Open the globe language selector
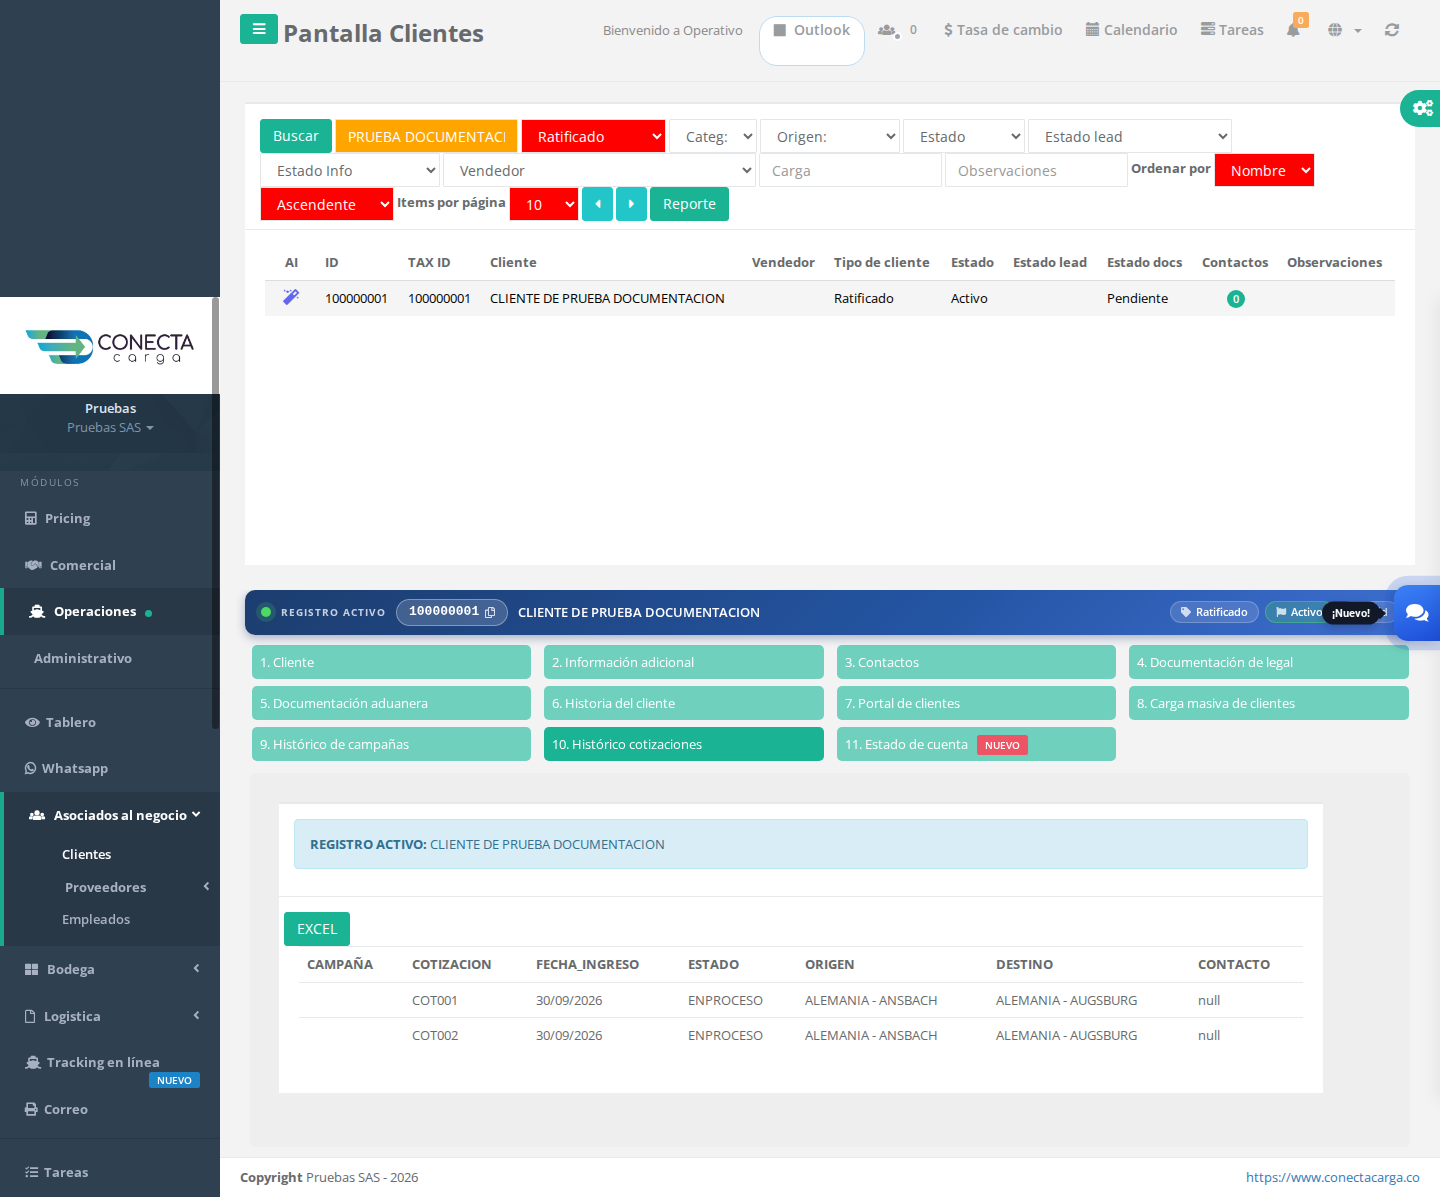This screenshot has height=1197, width=1440. pos(1344,30)
